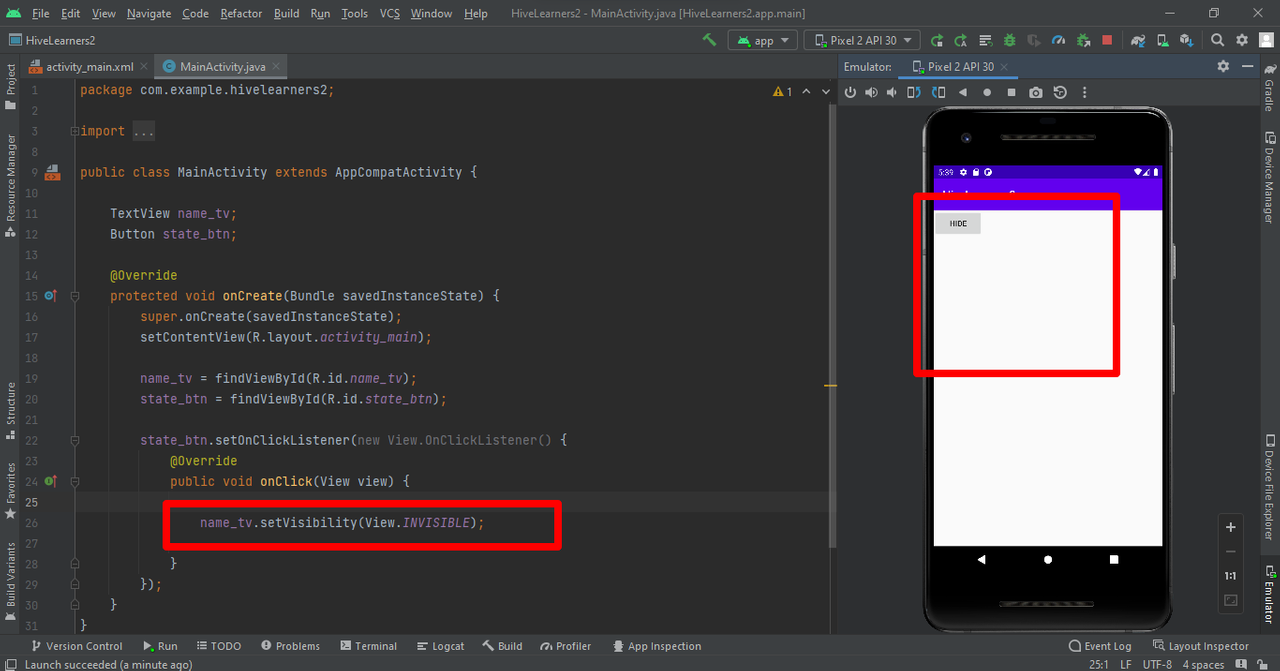The image size is (1280, 671).
Task: Rotate the emulator left
Action: (914, 92)
